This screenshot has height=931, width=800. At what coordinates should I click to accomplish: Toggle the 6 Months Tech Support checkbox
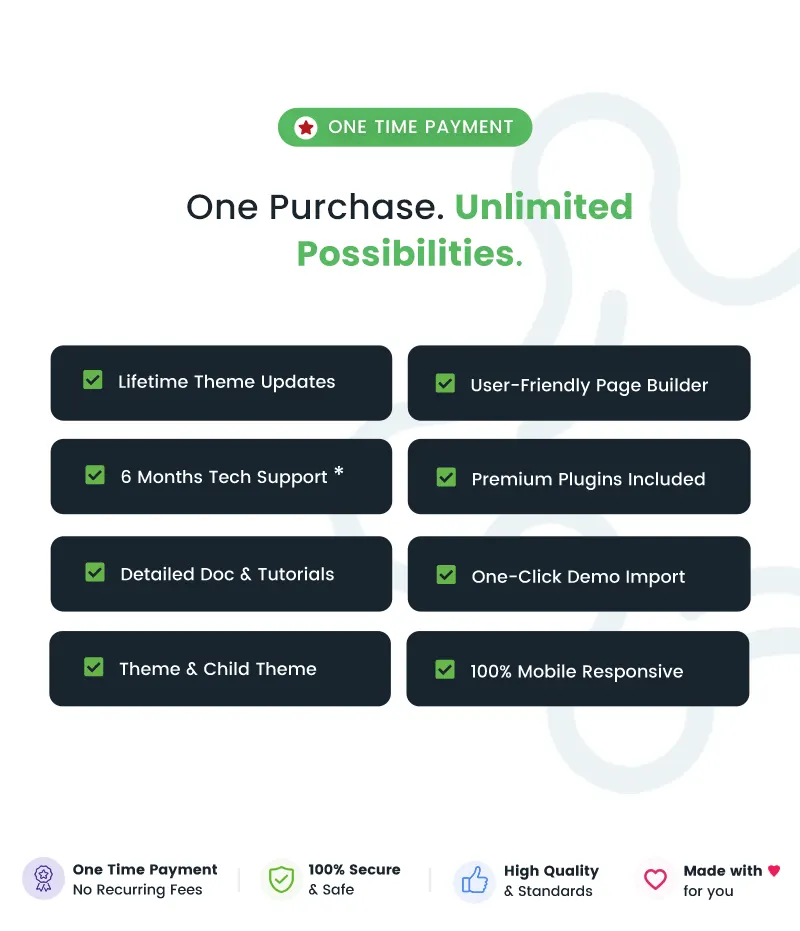point(95,475)
